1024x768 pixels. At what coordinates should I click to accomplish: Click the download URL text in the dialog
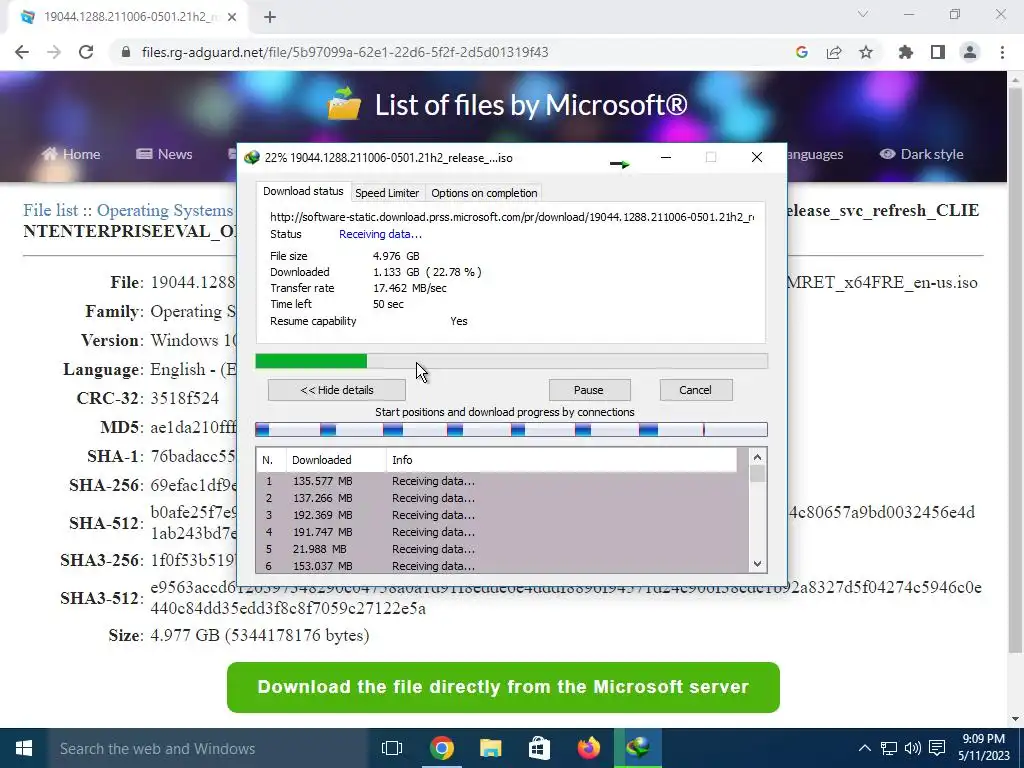coord(512,217)
